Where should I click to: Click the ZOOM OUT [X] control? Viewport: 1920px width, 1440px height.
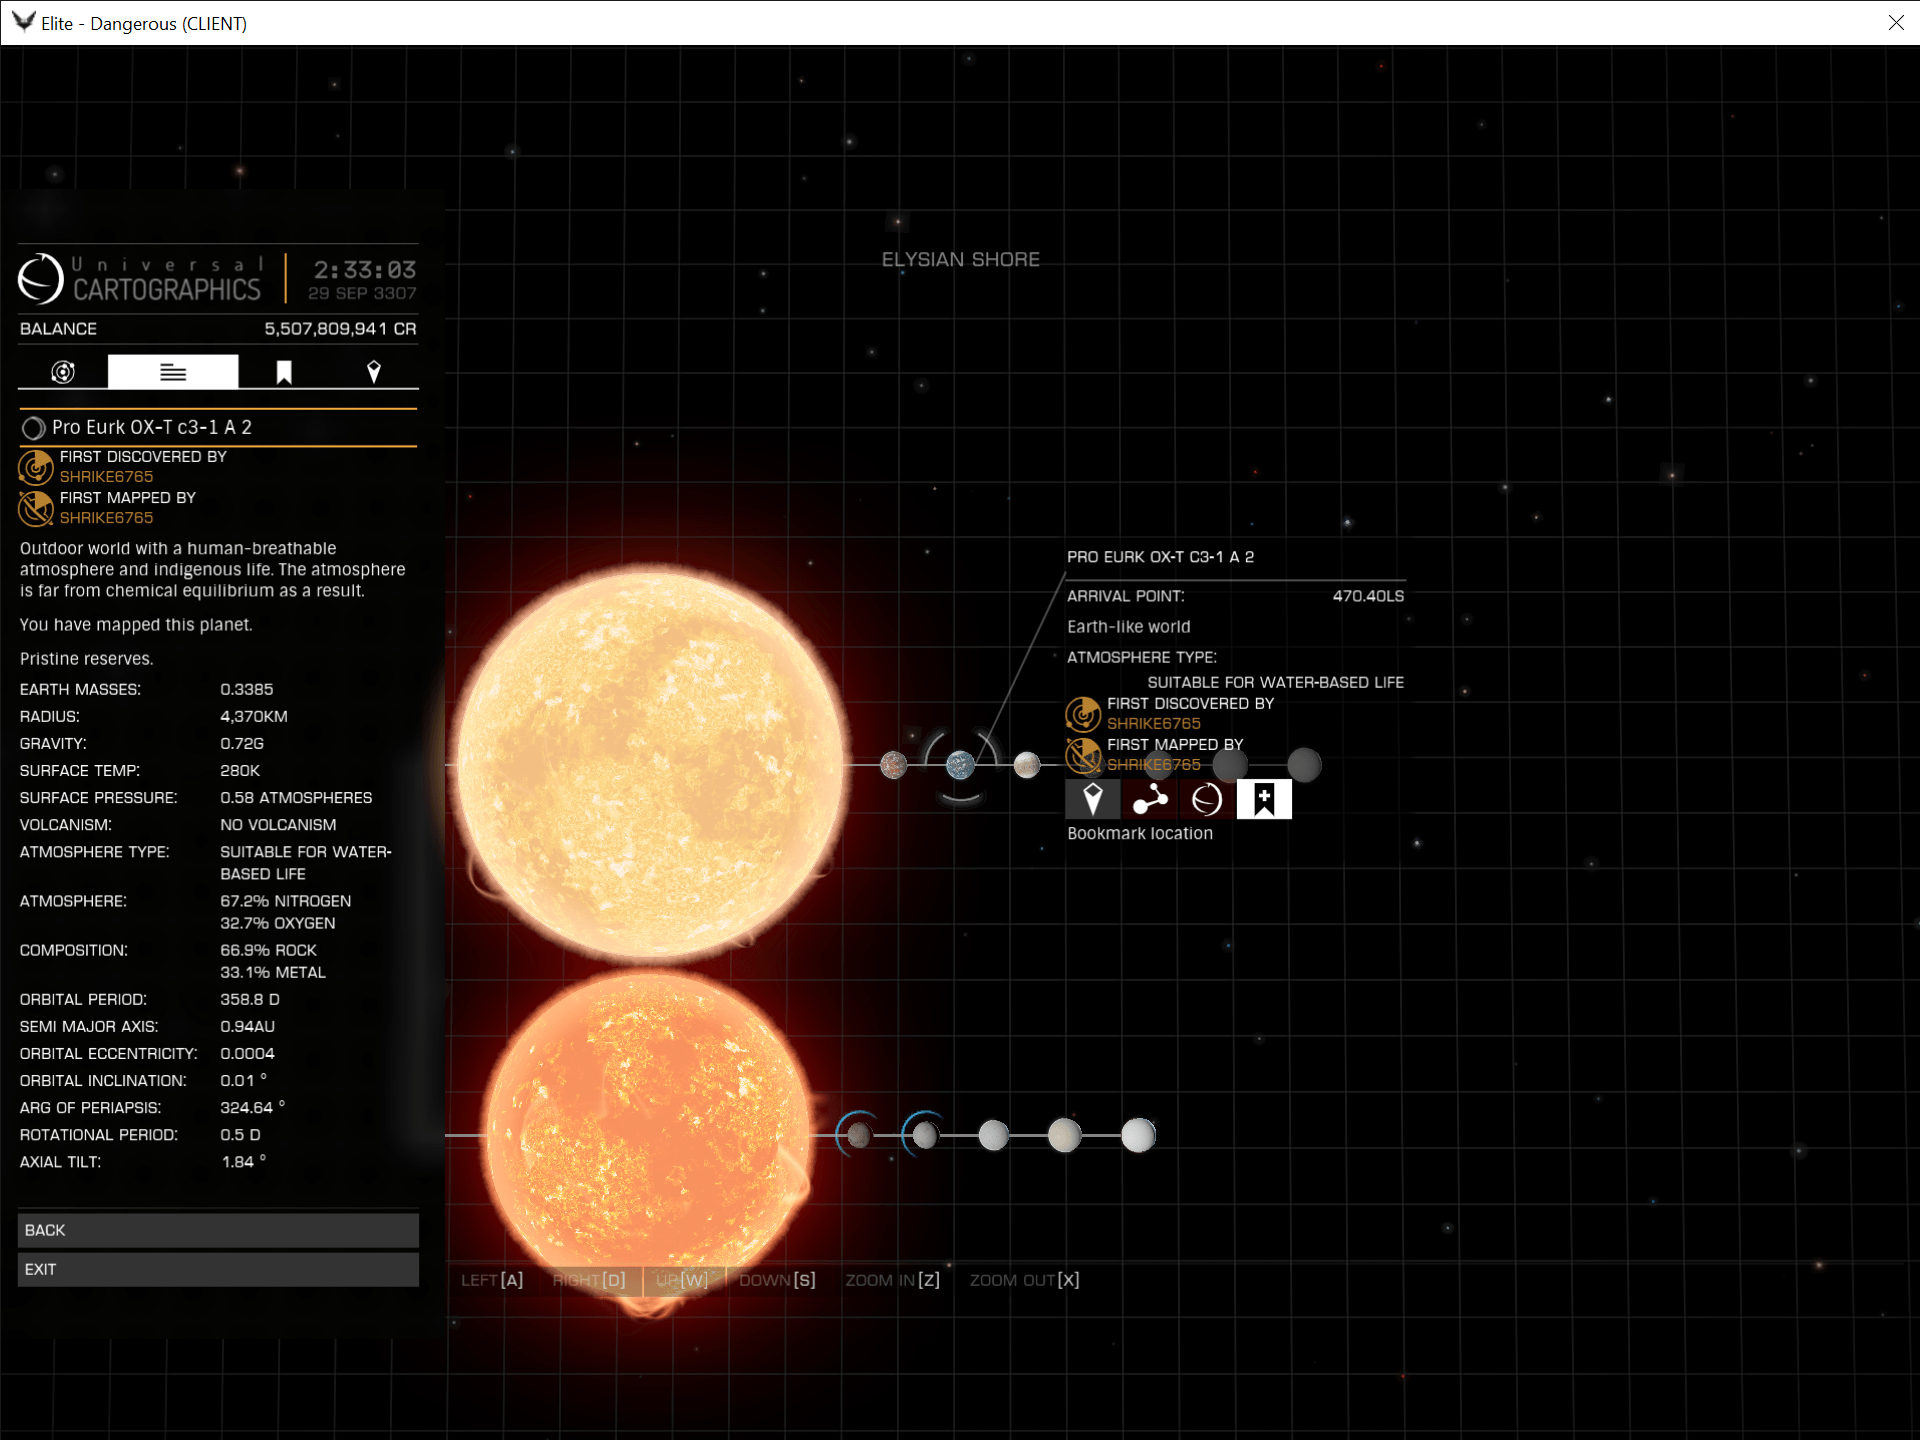(x=1024, y=1280)
